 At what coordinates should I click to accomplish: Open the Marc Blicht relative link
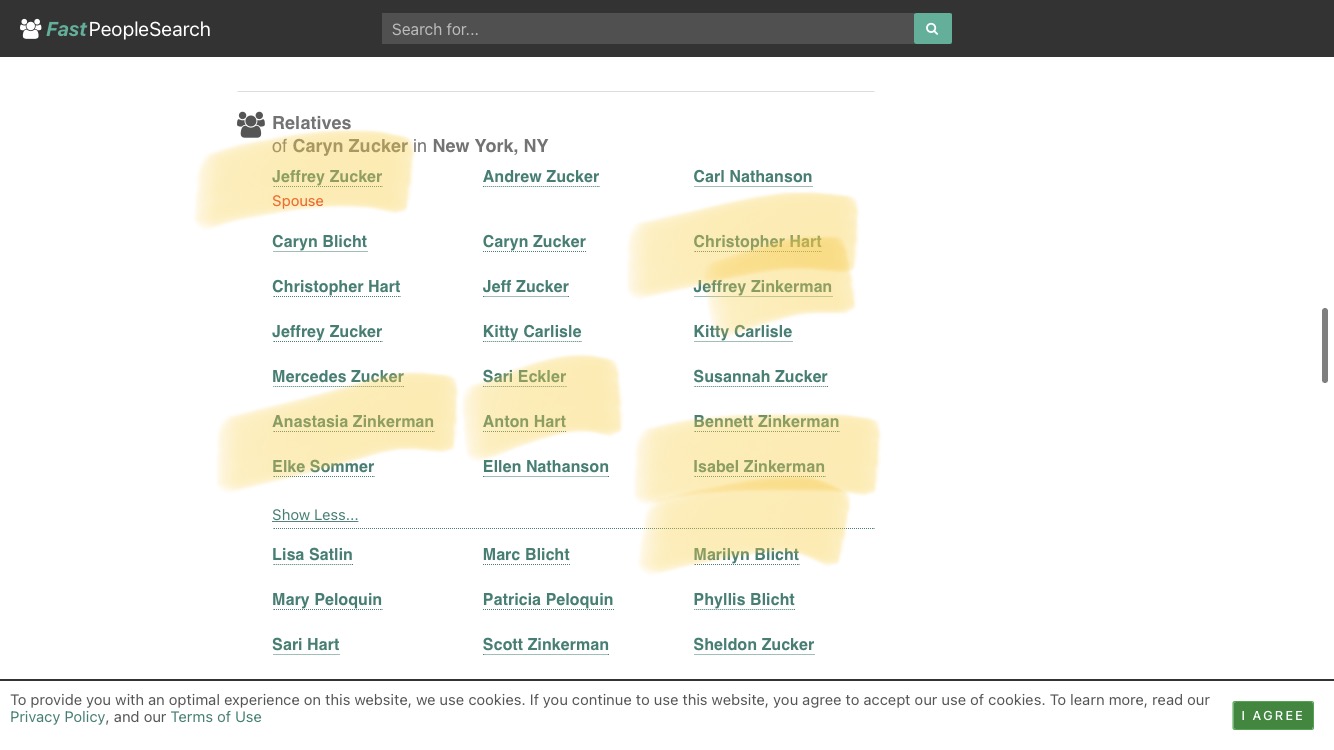coord(526,555)
